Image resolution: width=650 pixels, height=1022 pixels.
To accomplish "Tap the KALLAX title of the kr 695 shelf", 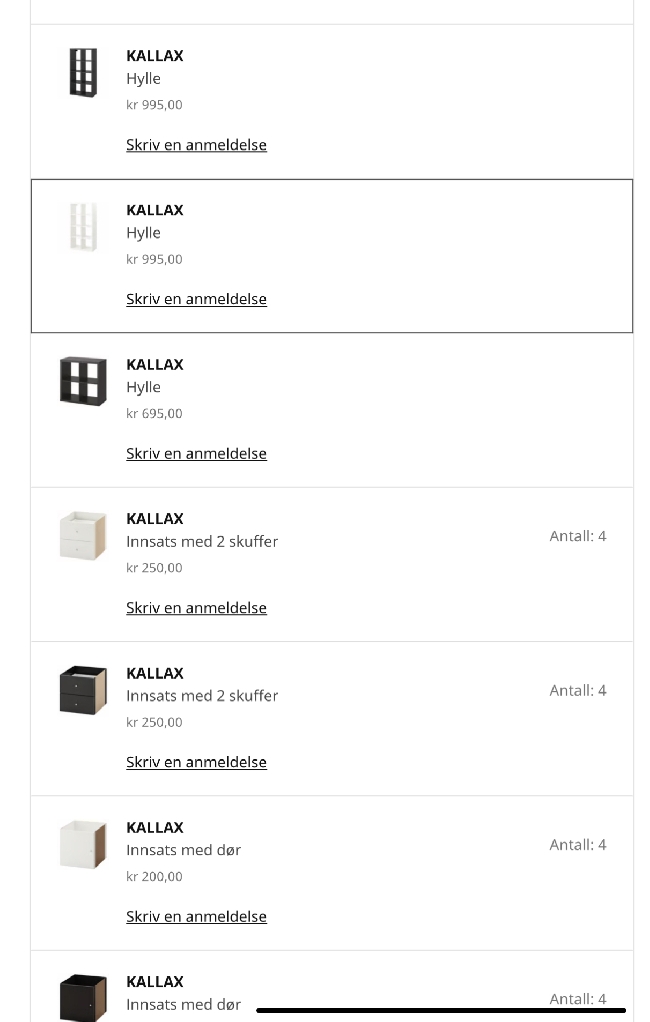I will pyautogui.click(x=155, y=365).
